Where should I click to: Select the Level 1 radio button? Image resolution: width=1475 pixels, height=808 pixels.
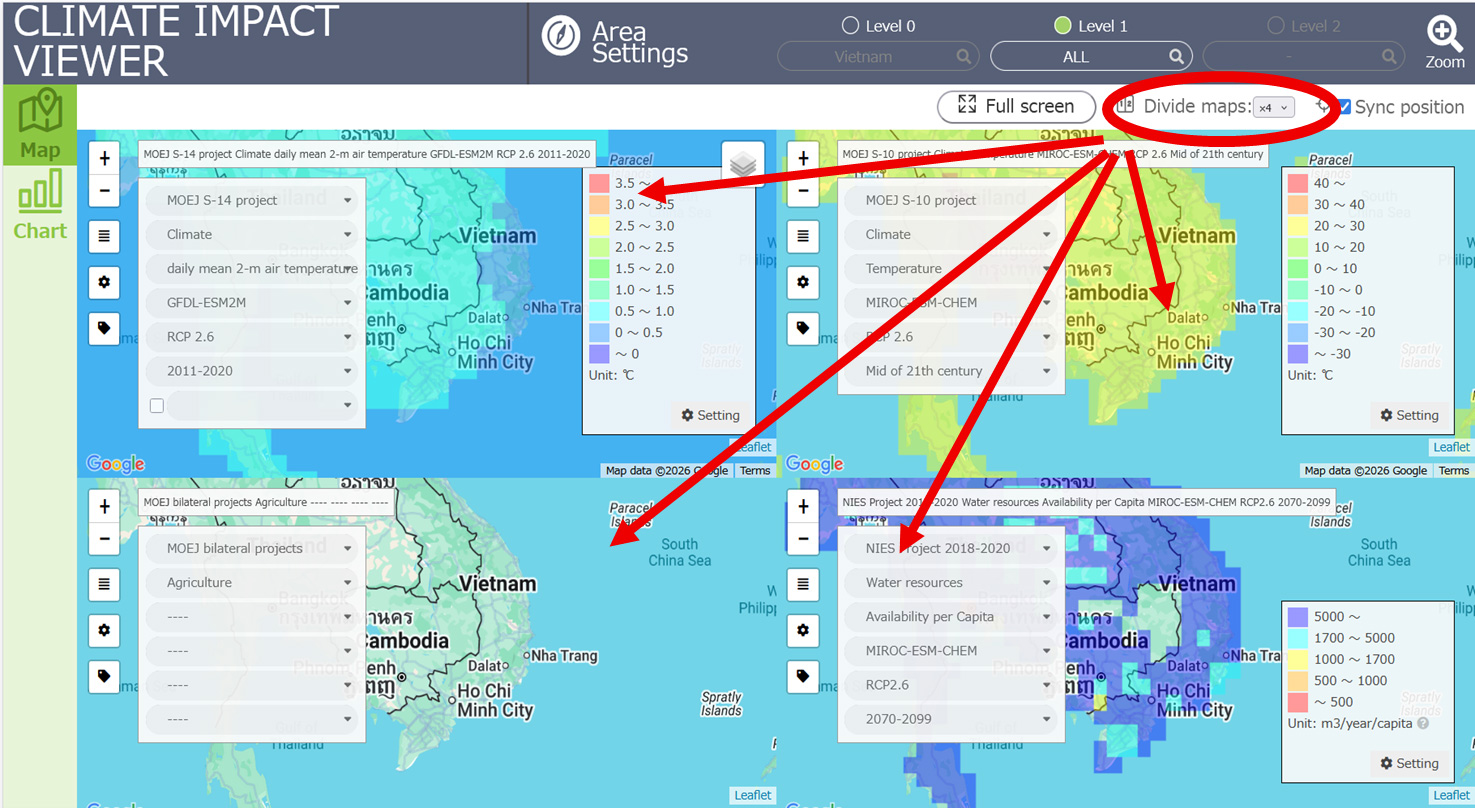(x=1062, y=26)
